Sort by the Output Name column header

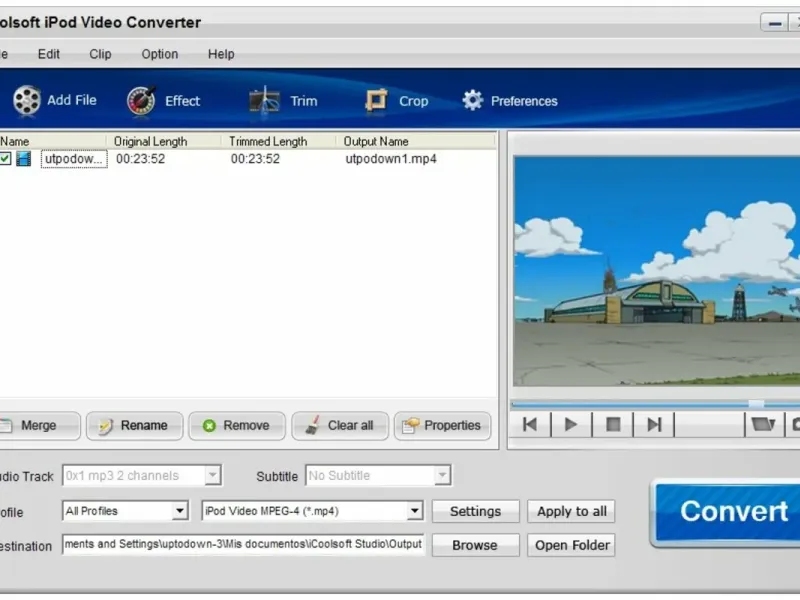(x=415, y=141)
